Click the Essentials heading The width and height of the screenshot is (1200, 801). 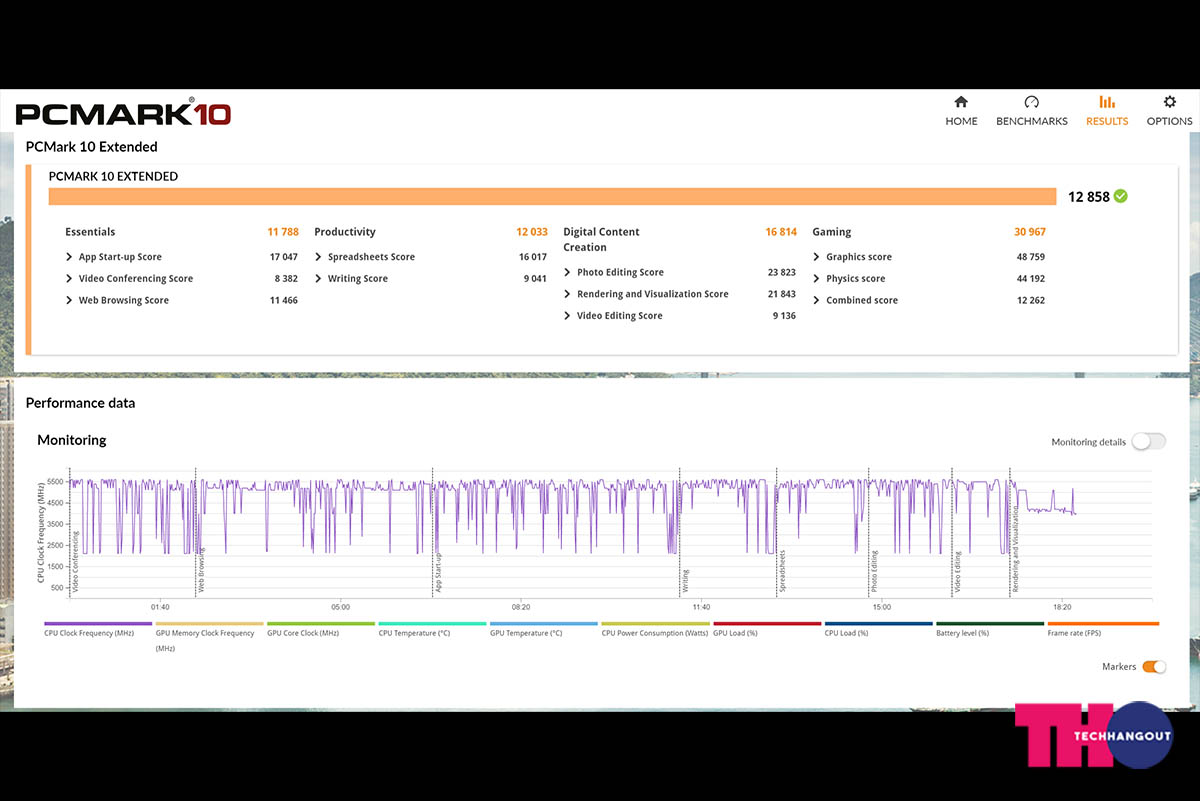point(90,232)
